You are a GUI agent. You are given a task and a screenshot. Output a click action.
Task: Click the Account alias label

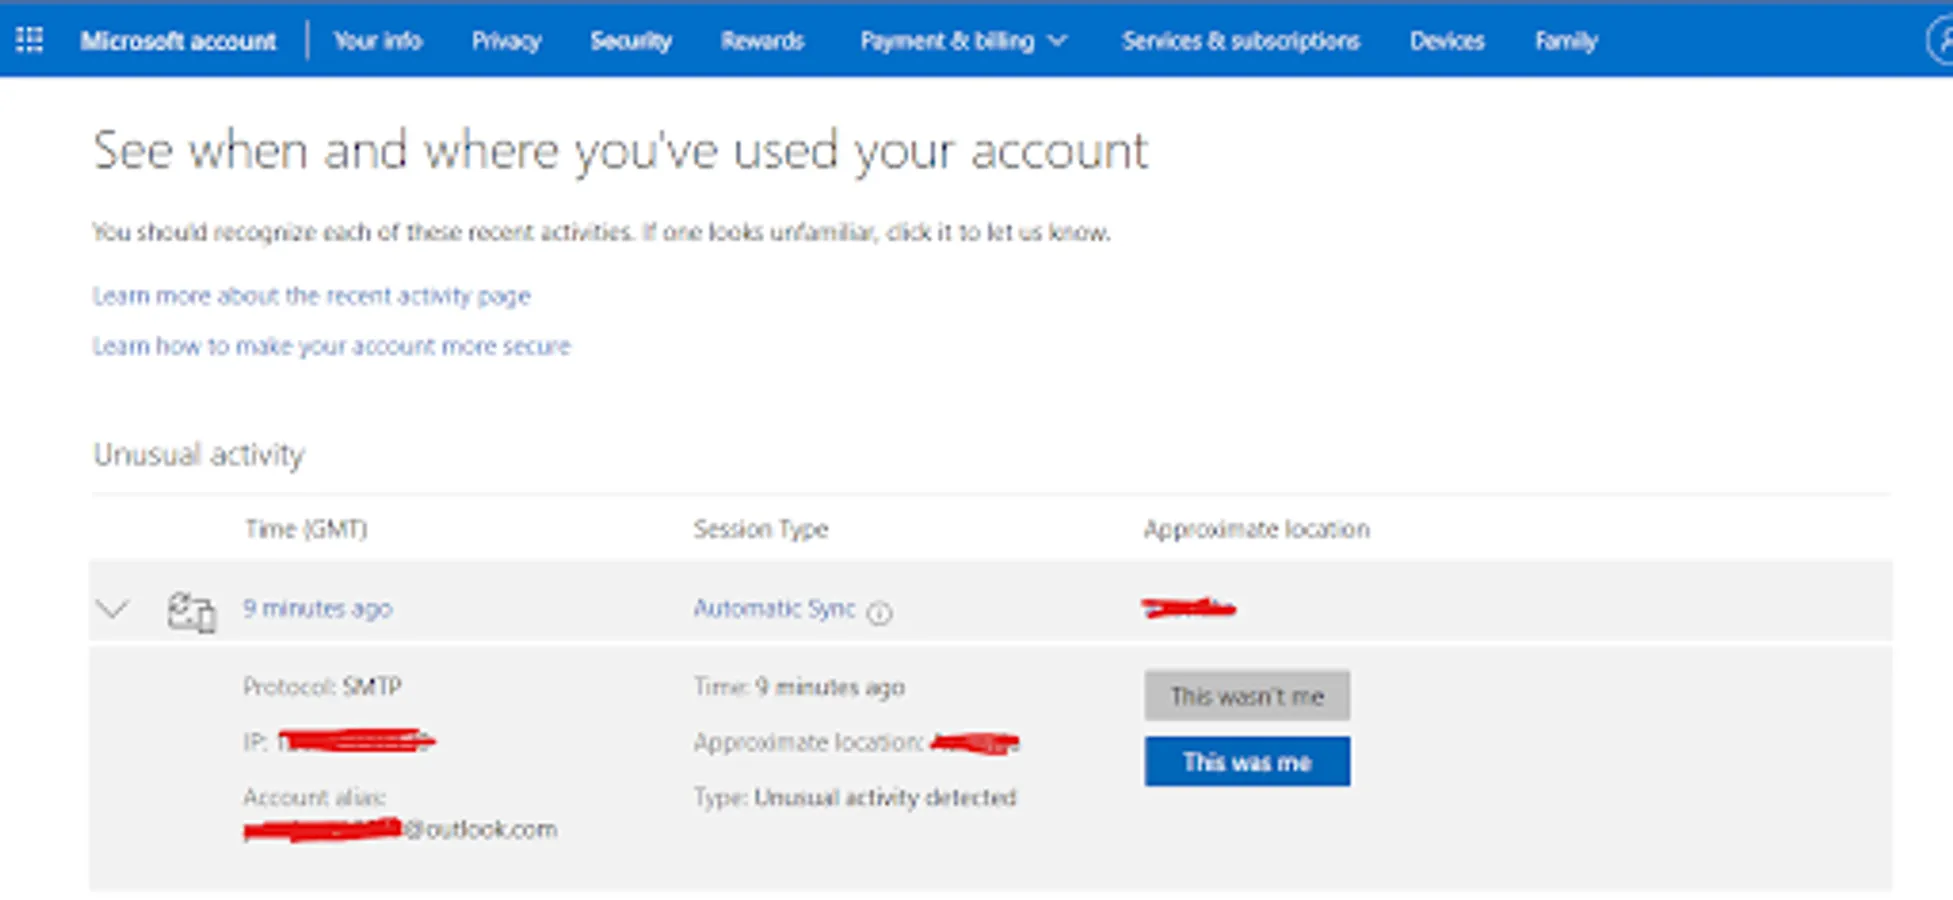(x=314, y=797)
